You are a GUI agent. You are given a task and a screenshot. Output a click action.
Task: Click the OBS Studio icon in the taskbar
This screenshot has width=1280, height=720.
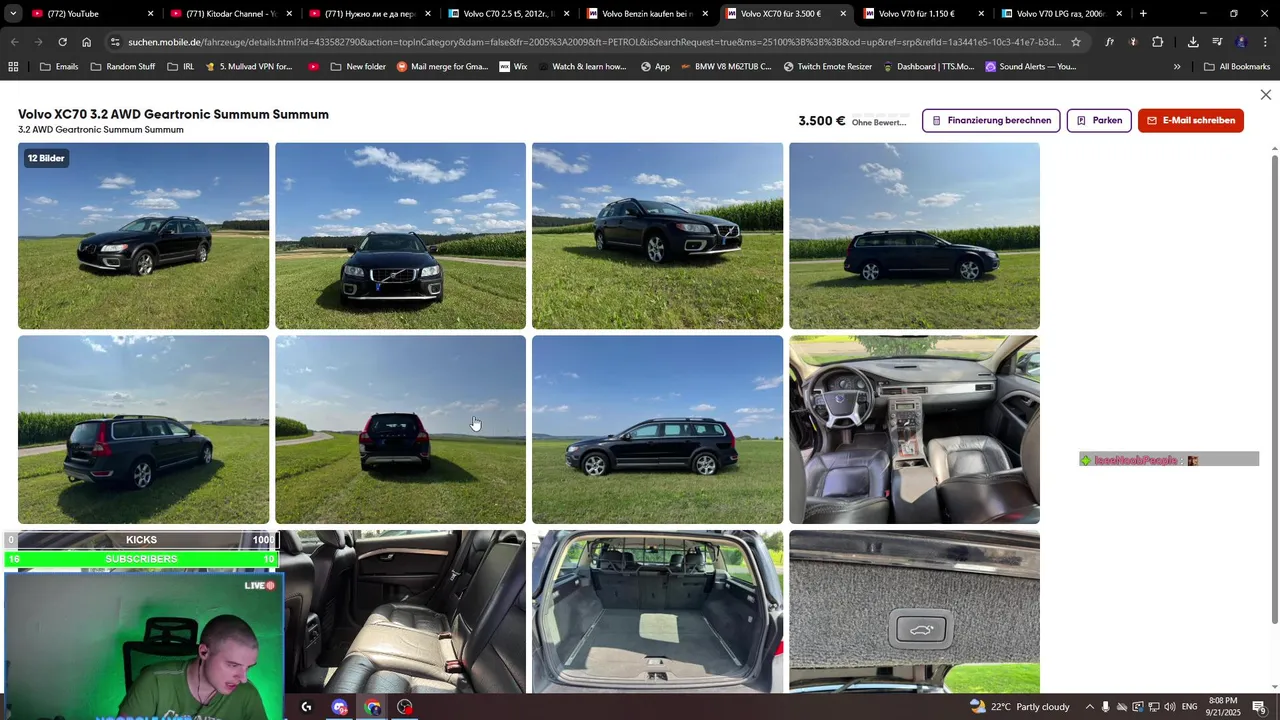tap(404, 707)
